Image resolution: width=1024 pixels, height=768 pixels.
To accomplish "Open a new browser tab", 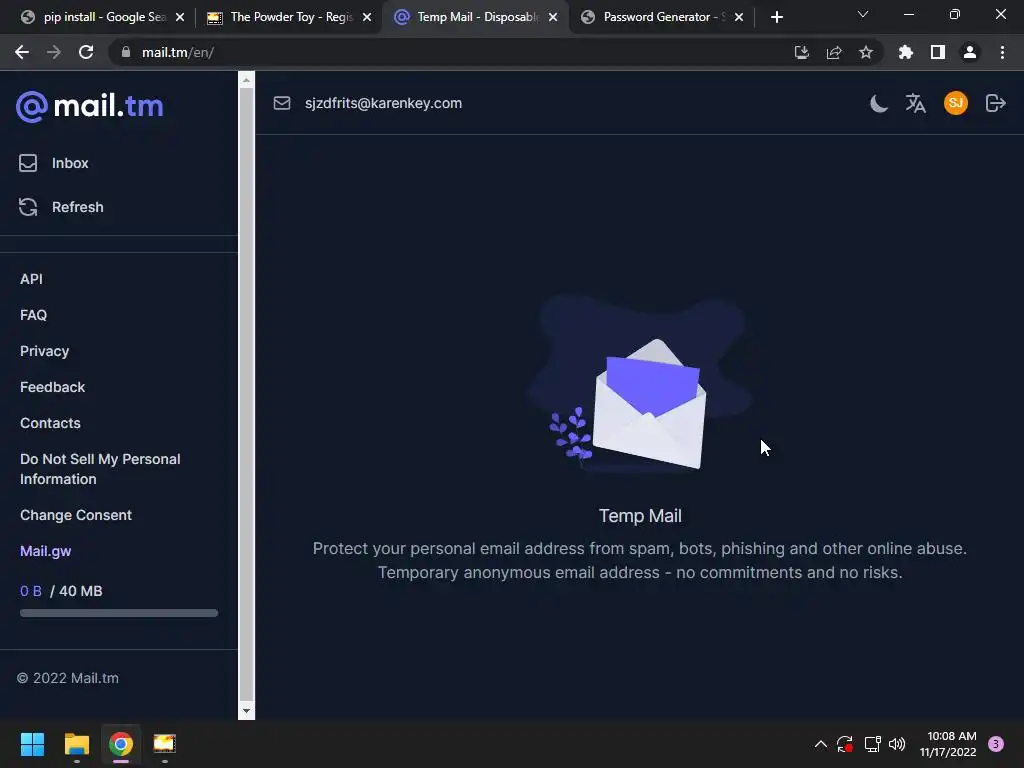I will coord(776,18).
